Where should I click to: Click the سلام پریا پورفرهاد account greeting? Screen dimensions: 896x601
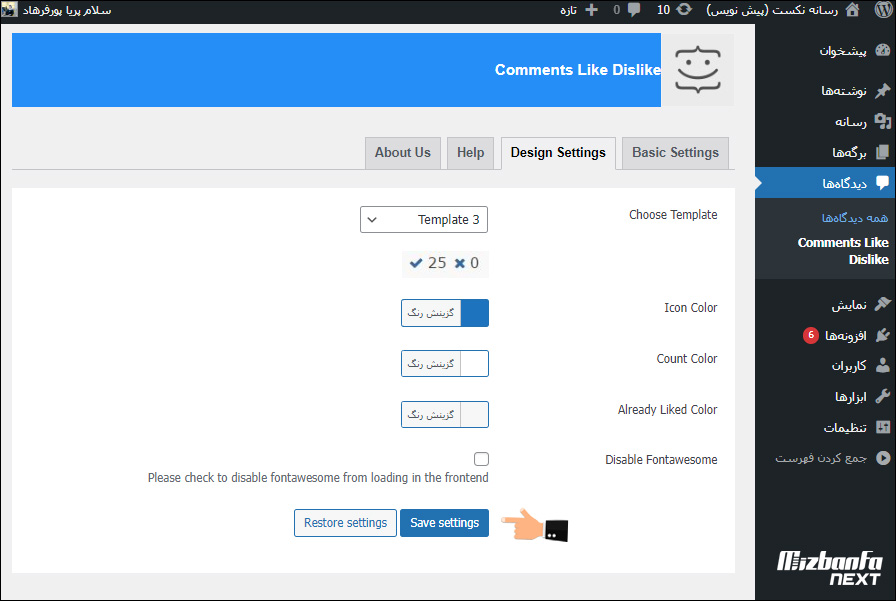(67, 10)
